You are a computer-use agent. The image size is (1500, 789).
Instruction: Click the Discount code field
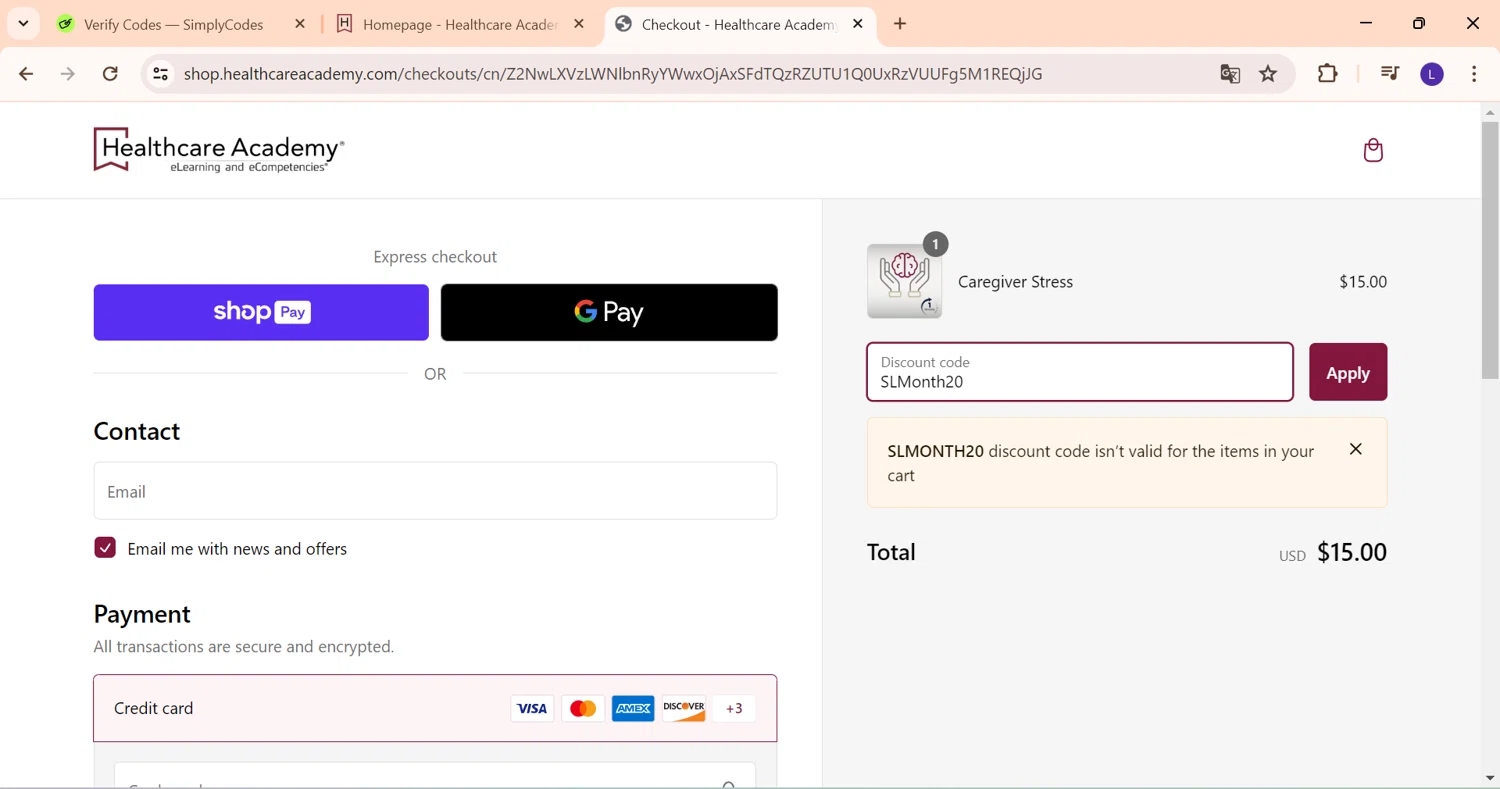[1080, 372]
